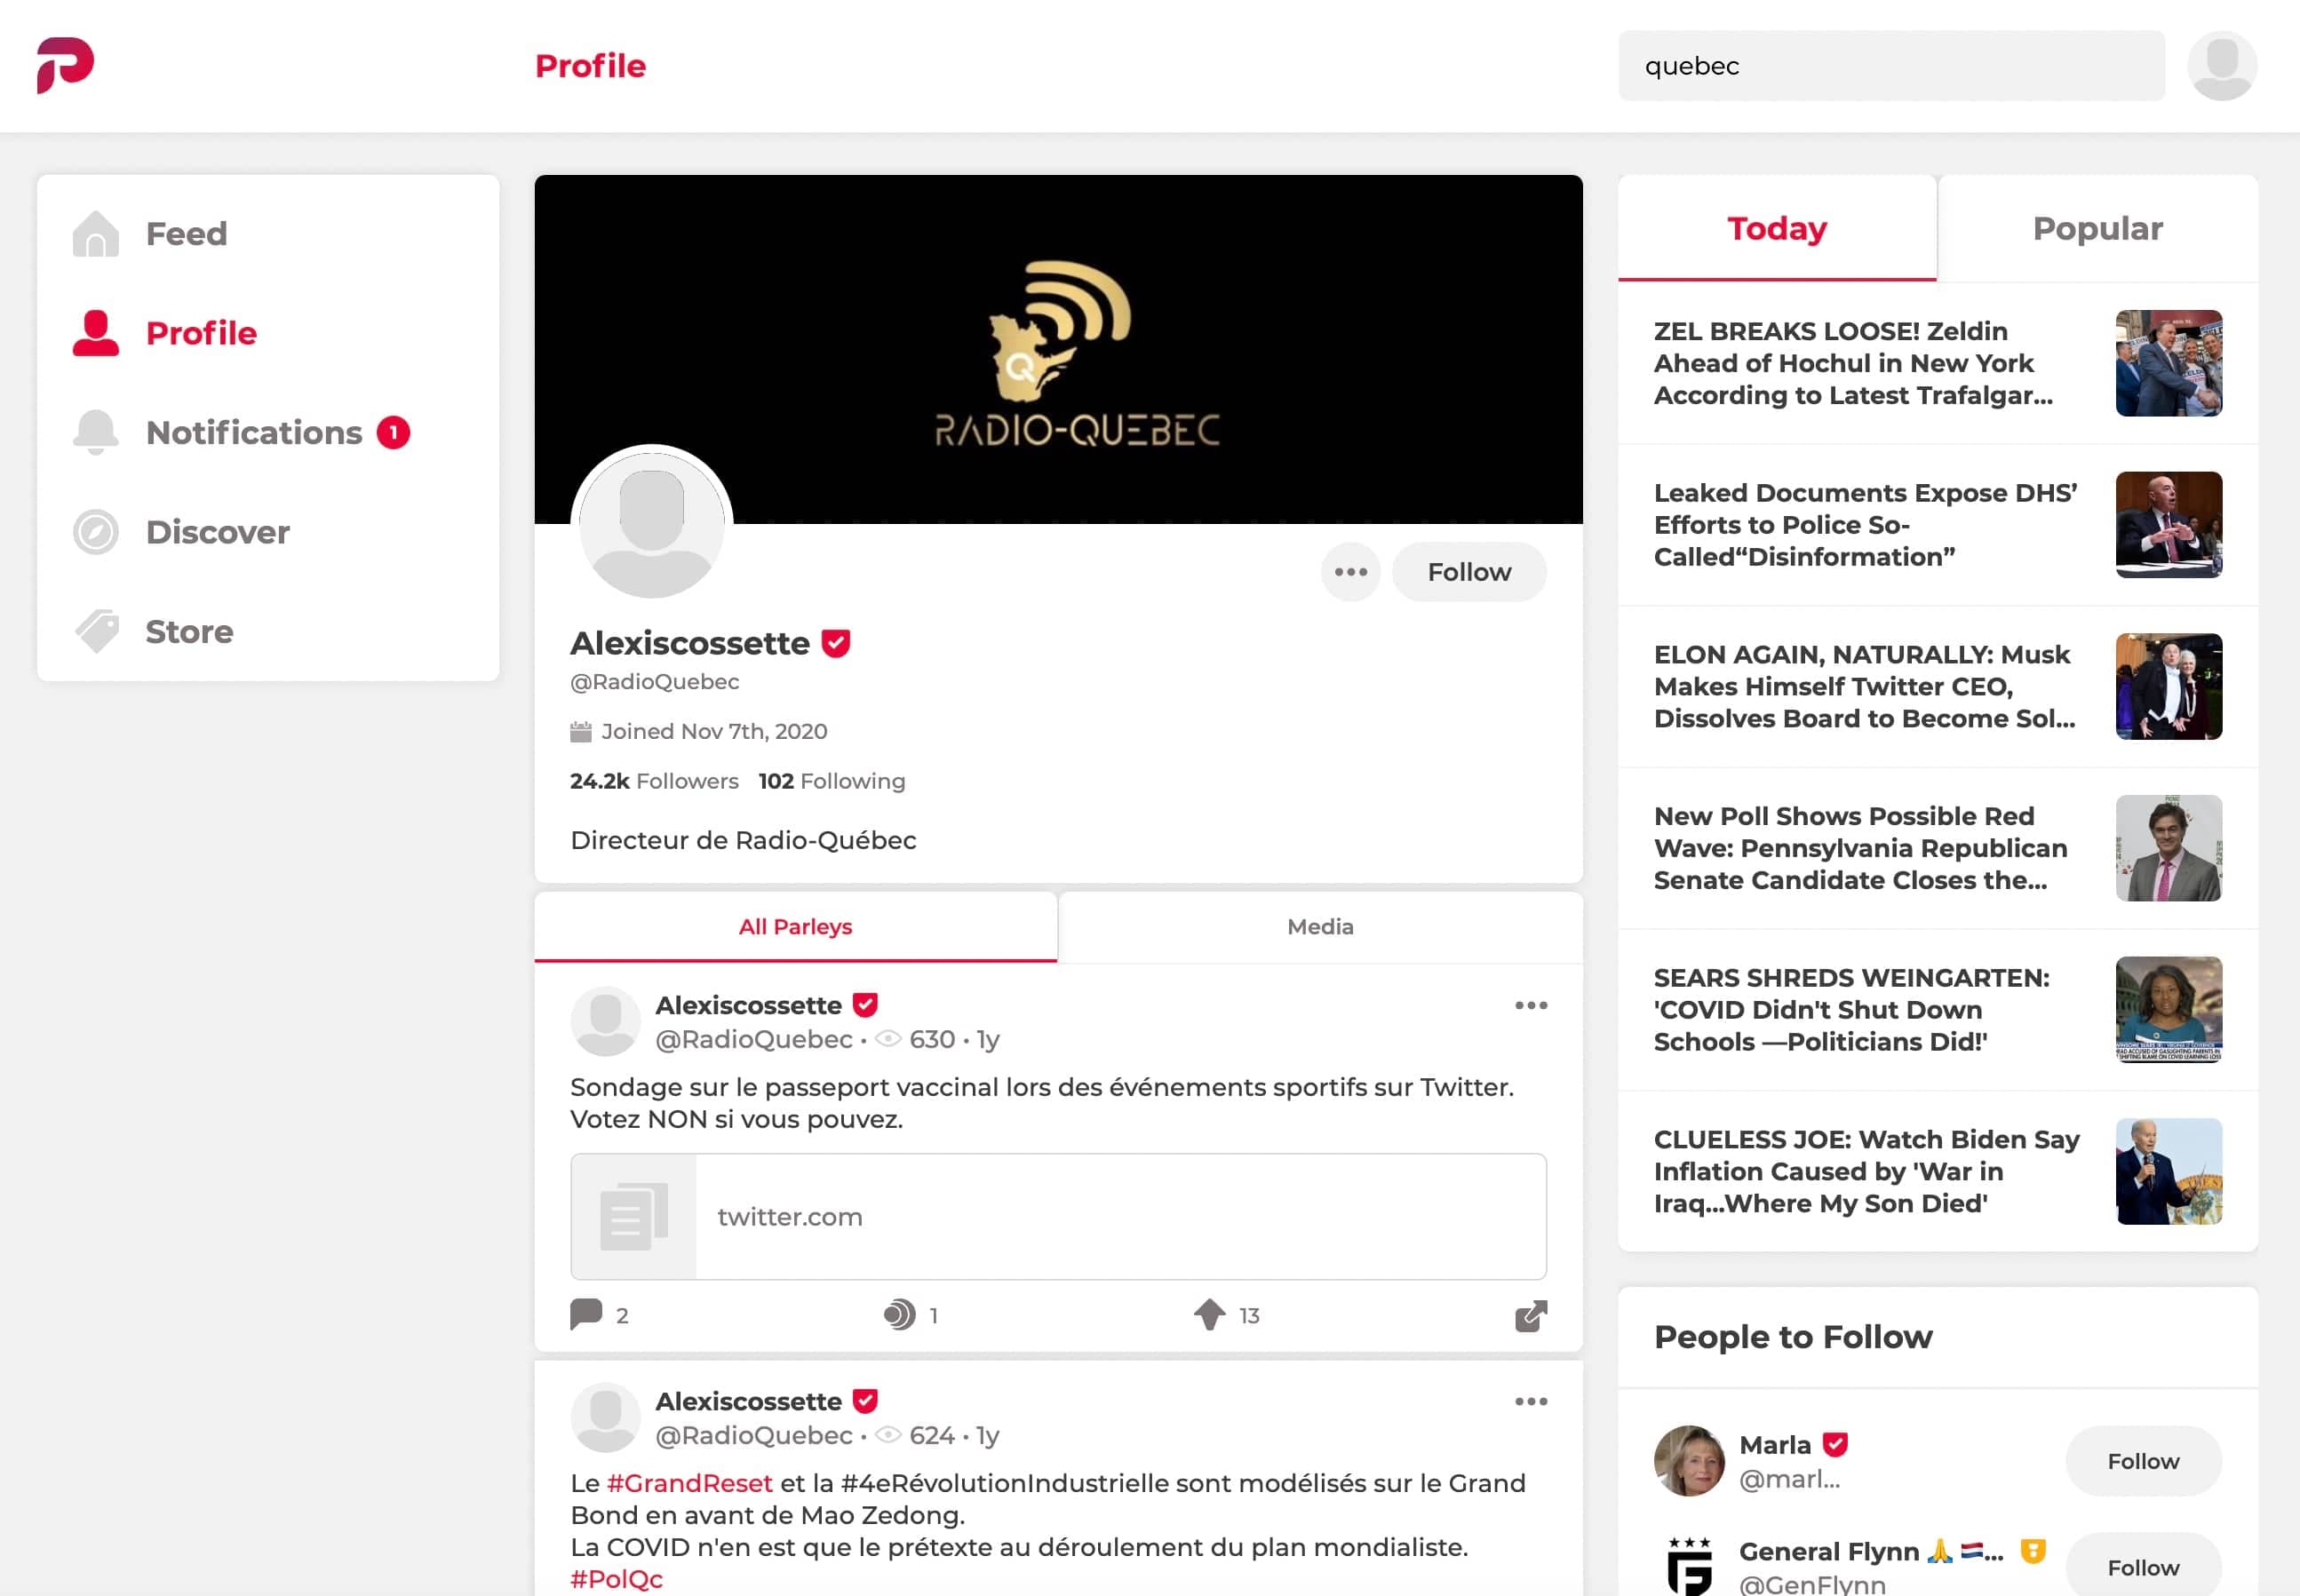Click the echo icon on the passeport vaccinal post

pyautogui.click(x=899, y=1315)
